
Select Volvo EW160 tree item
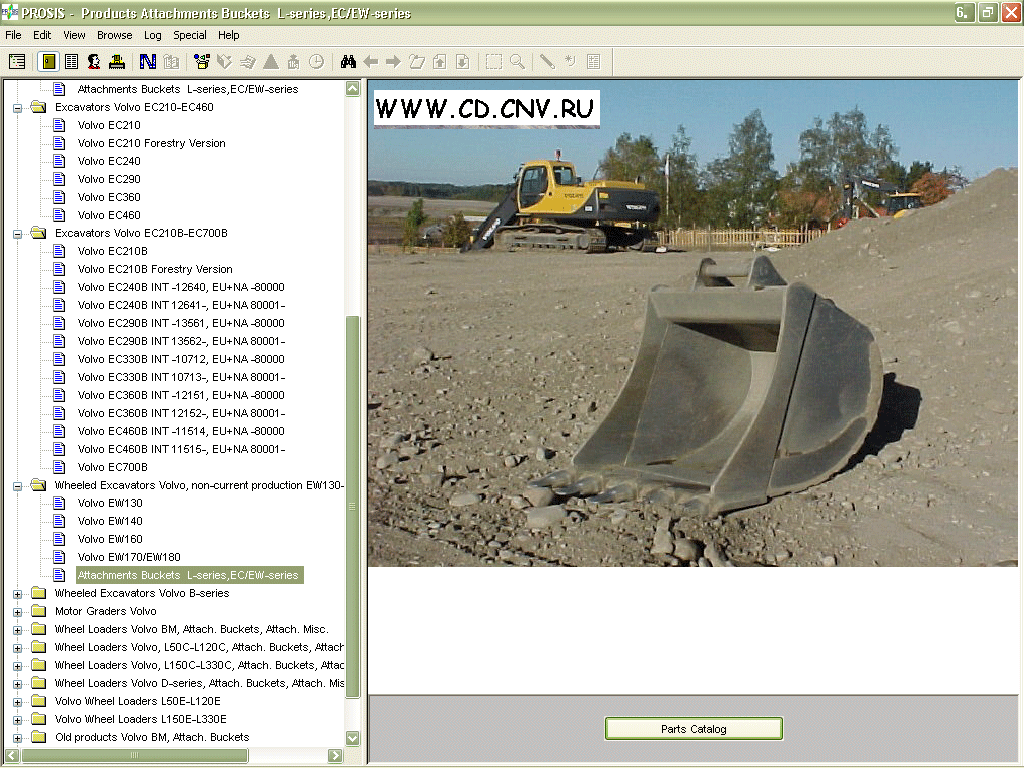110,539
